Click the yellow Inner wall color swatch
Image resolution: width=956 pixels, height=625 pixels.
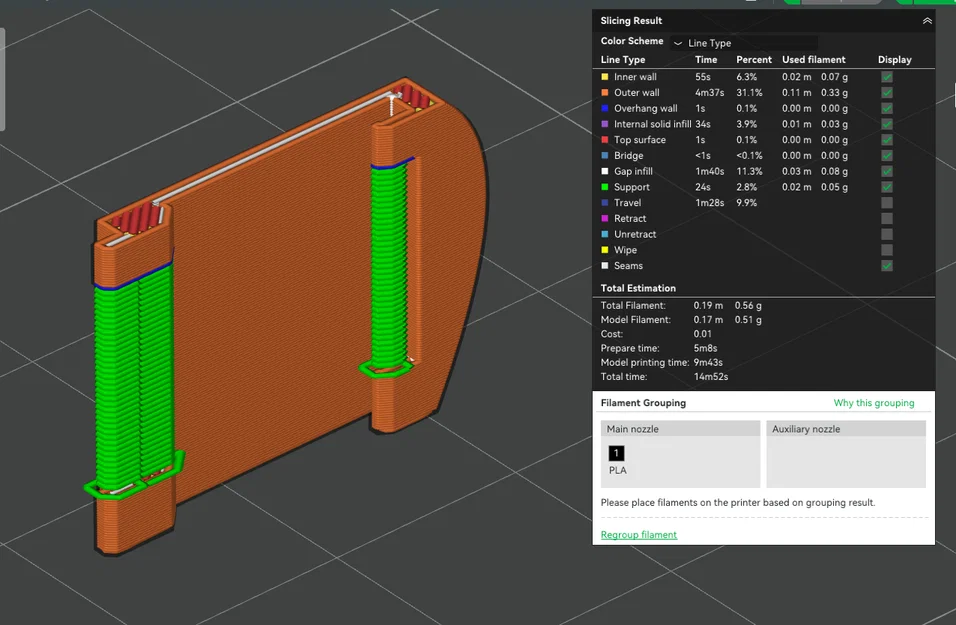pyautogui.click(x=605, y=77)
